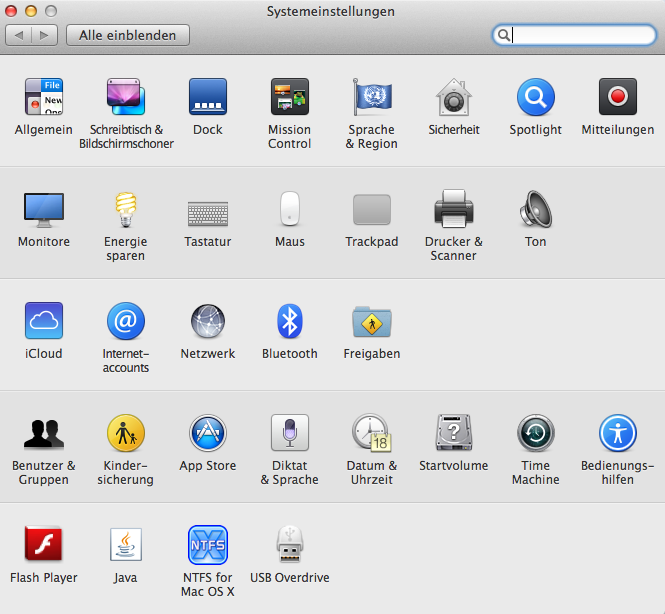Click the Alle einblenden button

coord(128,35)
